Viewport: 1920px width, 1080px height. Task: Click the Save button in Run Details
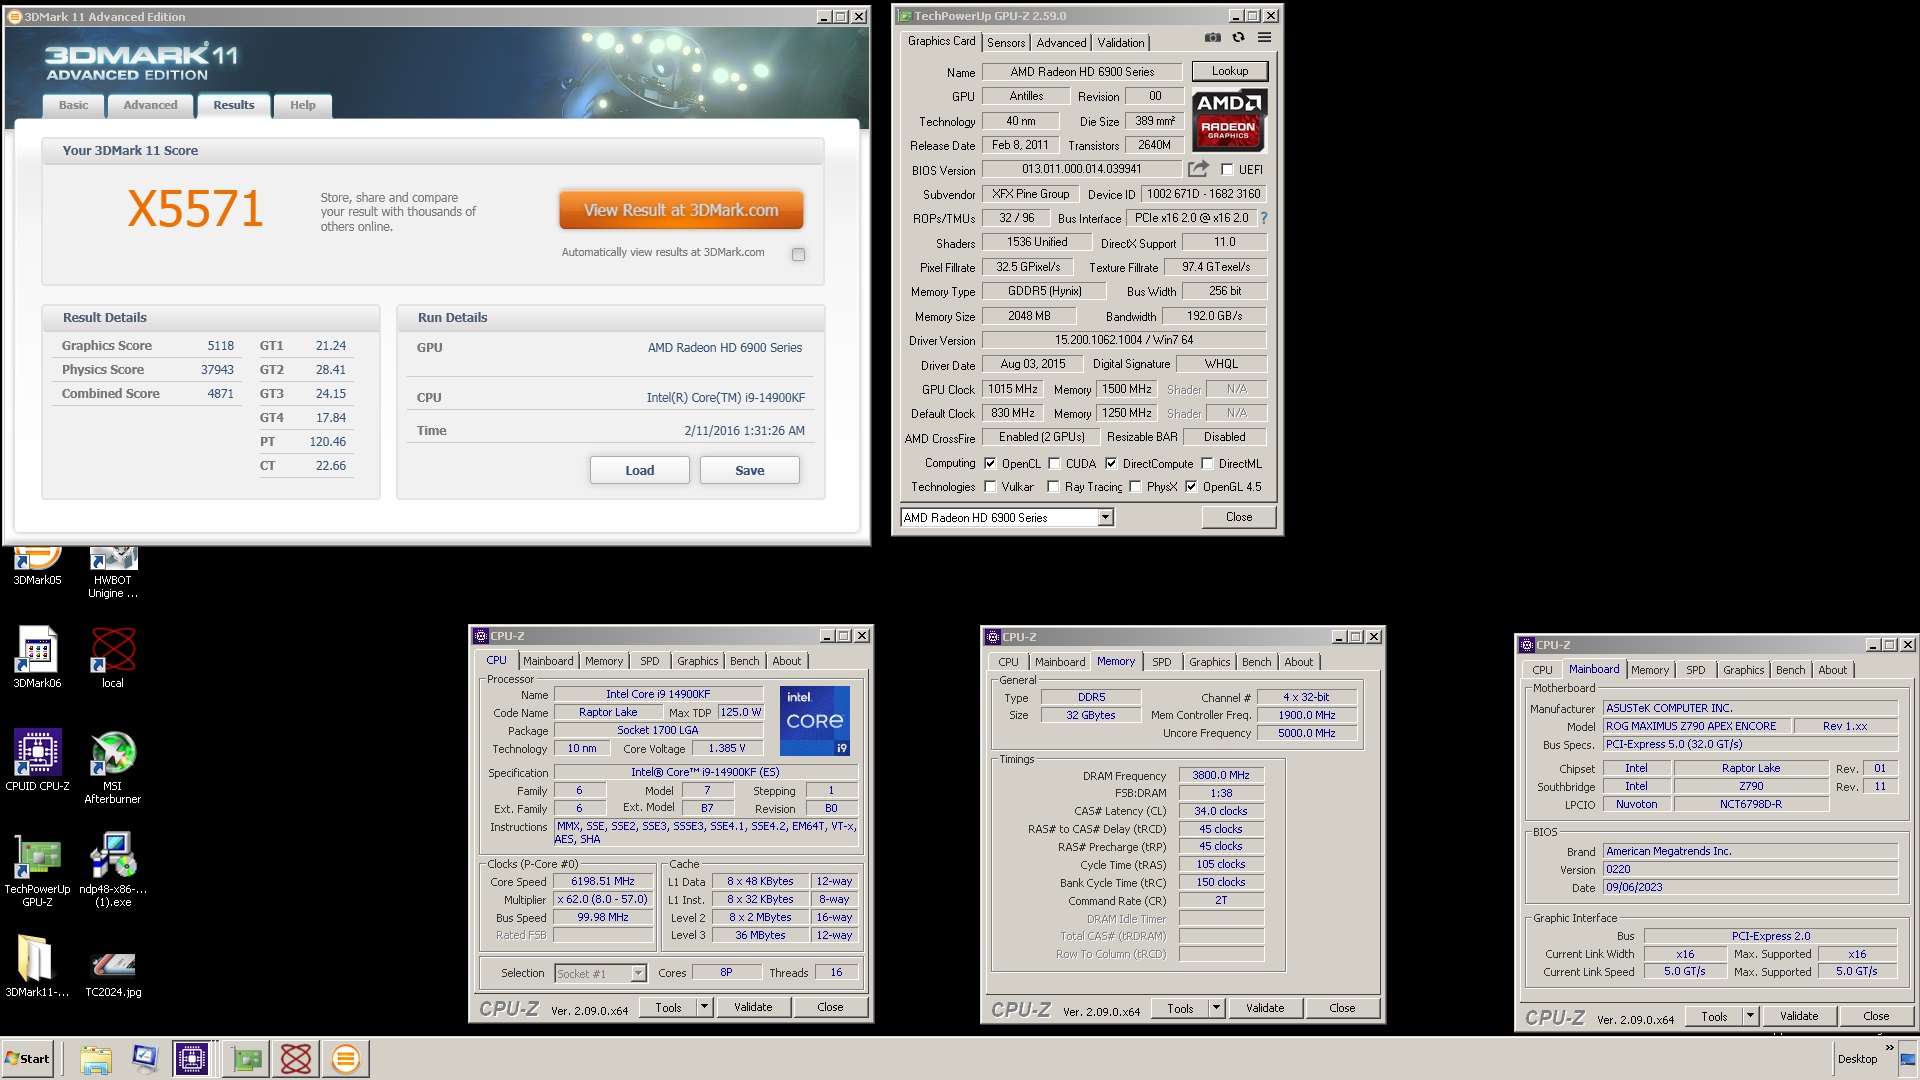click(750, 470)
